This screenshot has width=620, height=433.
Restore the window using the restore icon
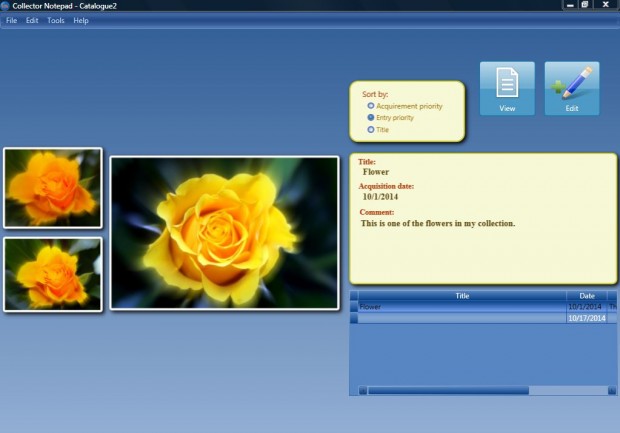tap(584, 6)
